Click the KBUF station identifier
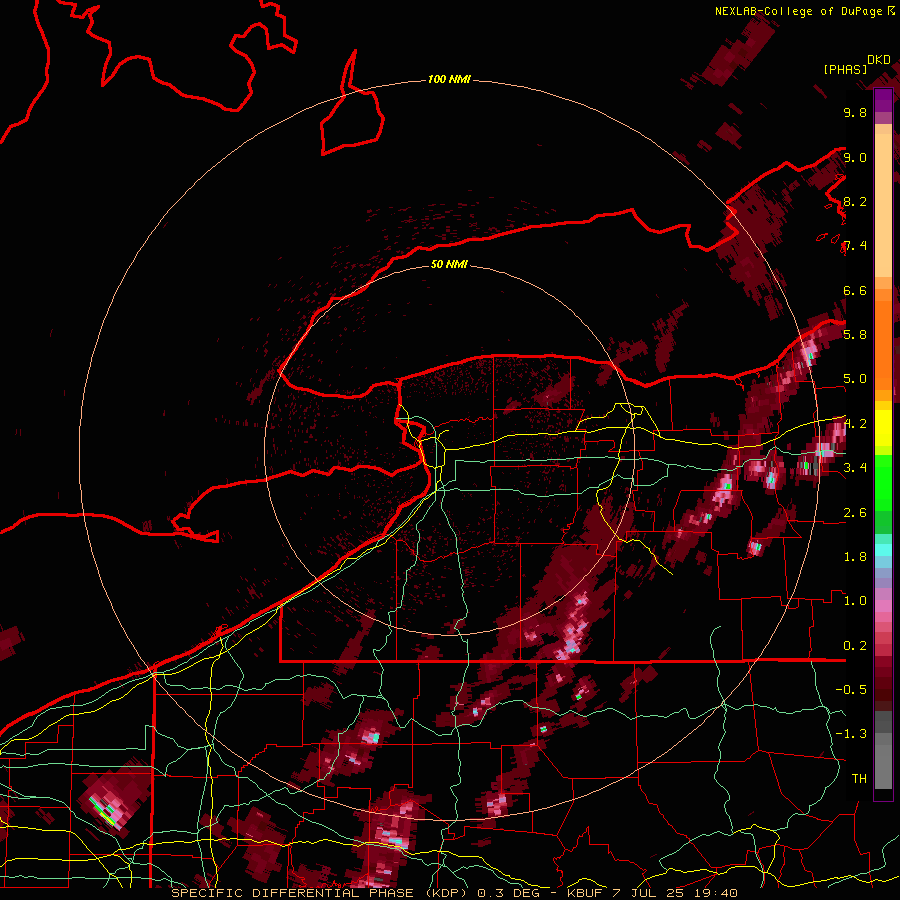The image size is (900, 900). point(585,893)
